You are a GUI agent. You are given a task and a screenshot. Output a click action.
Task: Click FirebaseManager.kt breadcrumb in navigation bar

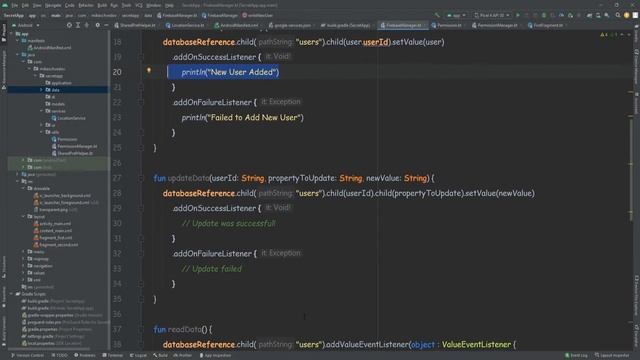tap(177, 16)
